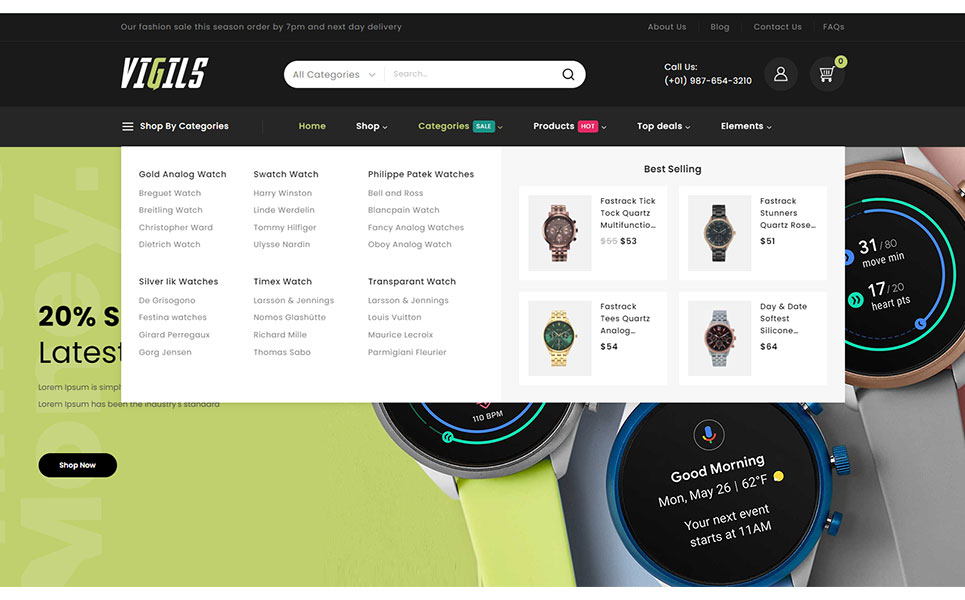Screen dimensions: 965x600
Task: Open the Contact Us link
Action: [777, 27]
